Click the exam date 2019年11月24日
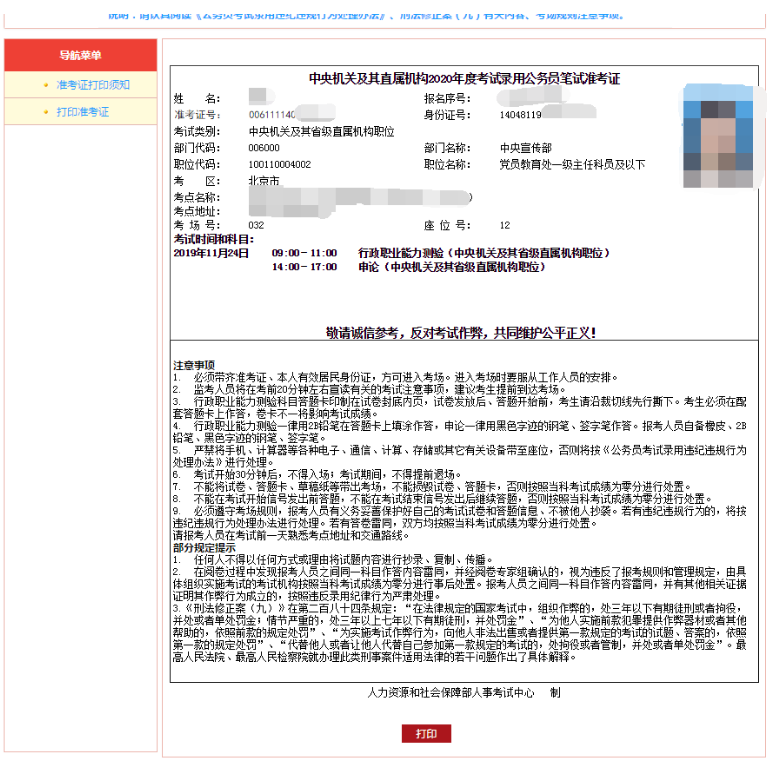 (x=211, y=254)
